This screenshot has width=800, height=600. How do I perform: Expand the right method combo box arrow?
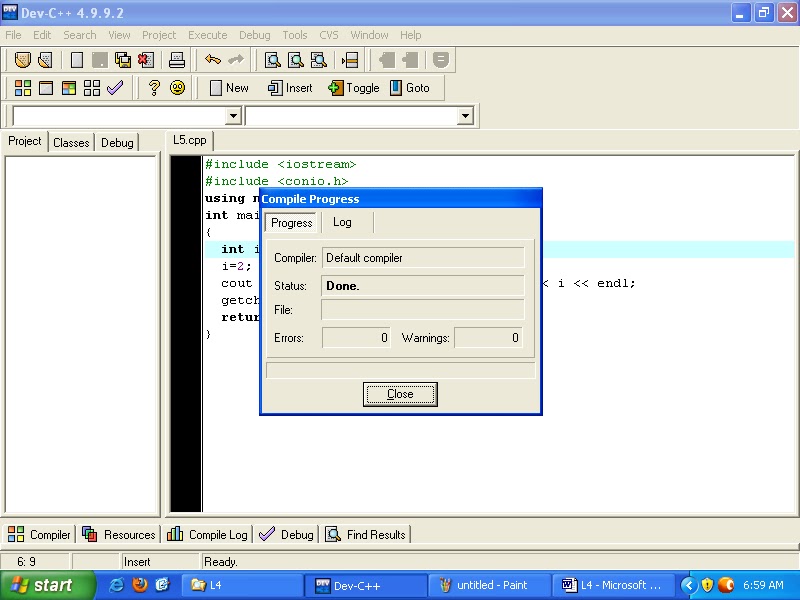pos(465,116)
